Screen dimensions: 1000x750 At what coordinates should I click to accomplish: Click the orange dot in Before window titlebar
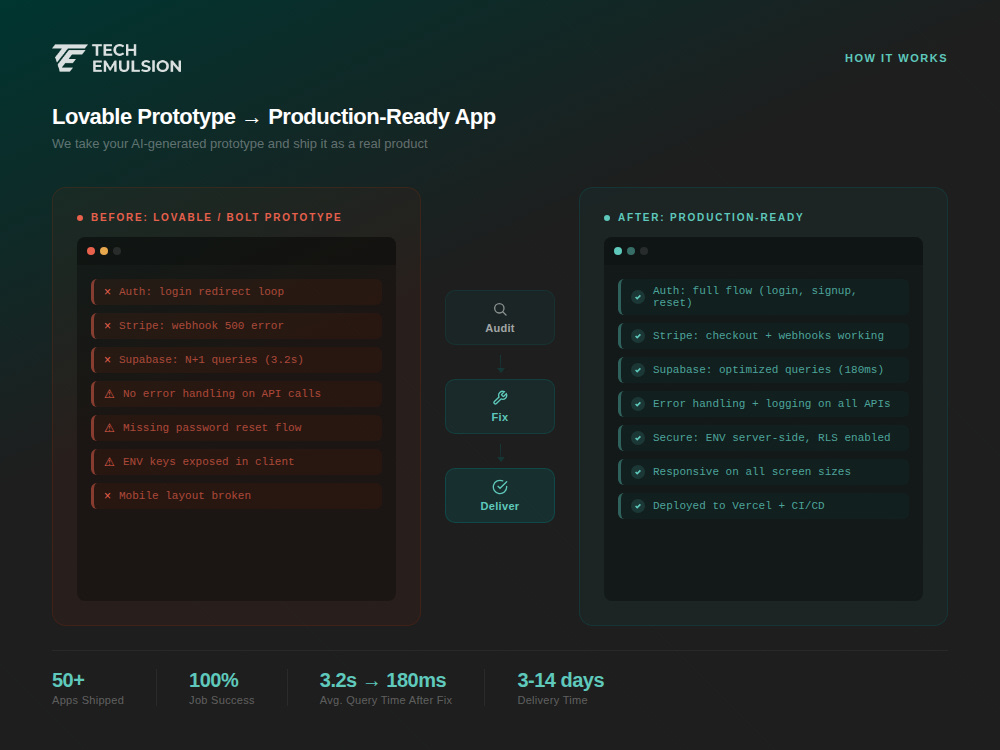(104, 251)
